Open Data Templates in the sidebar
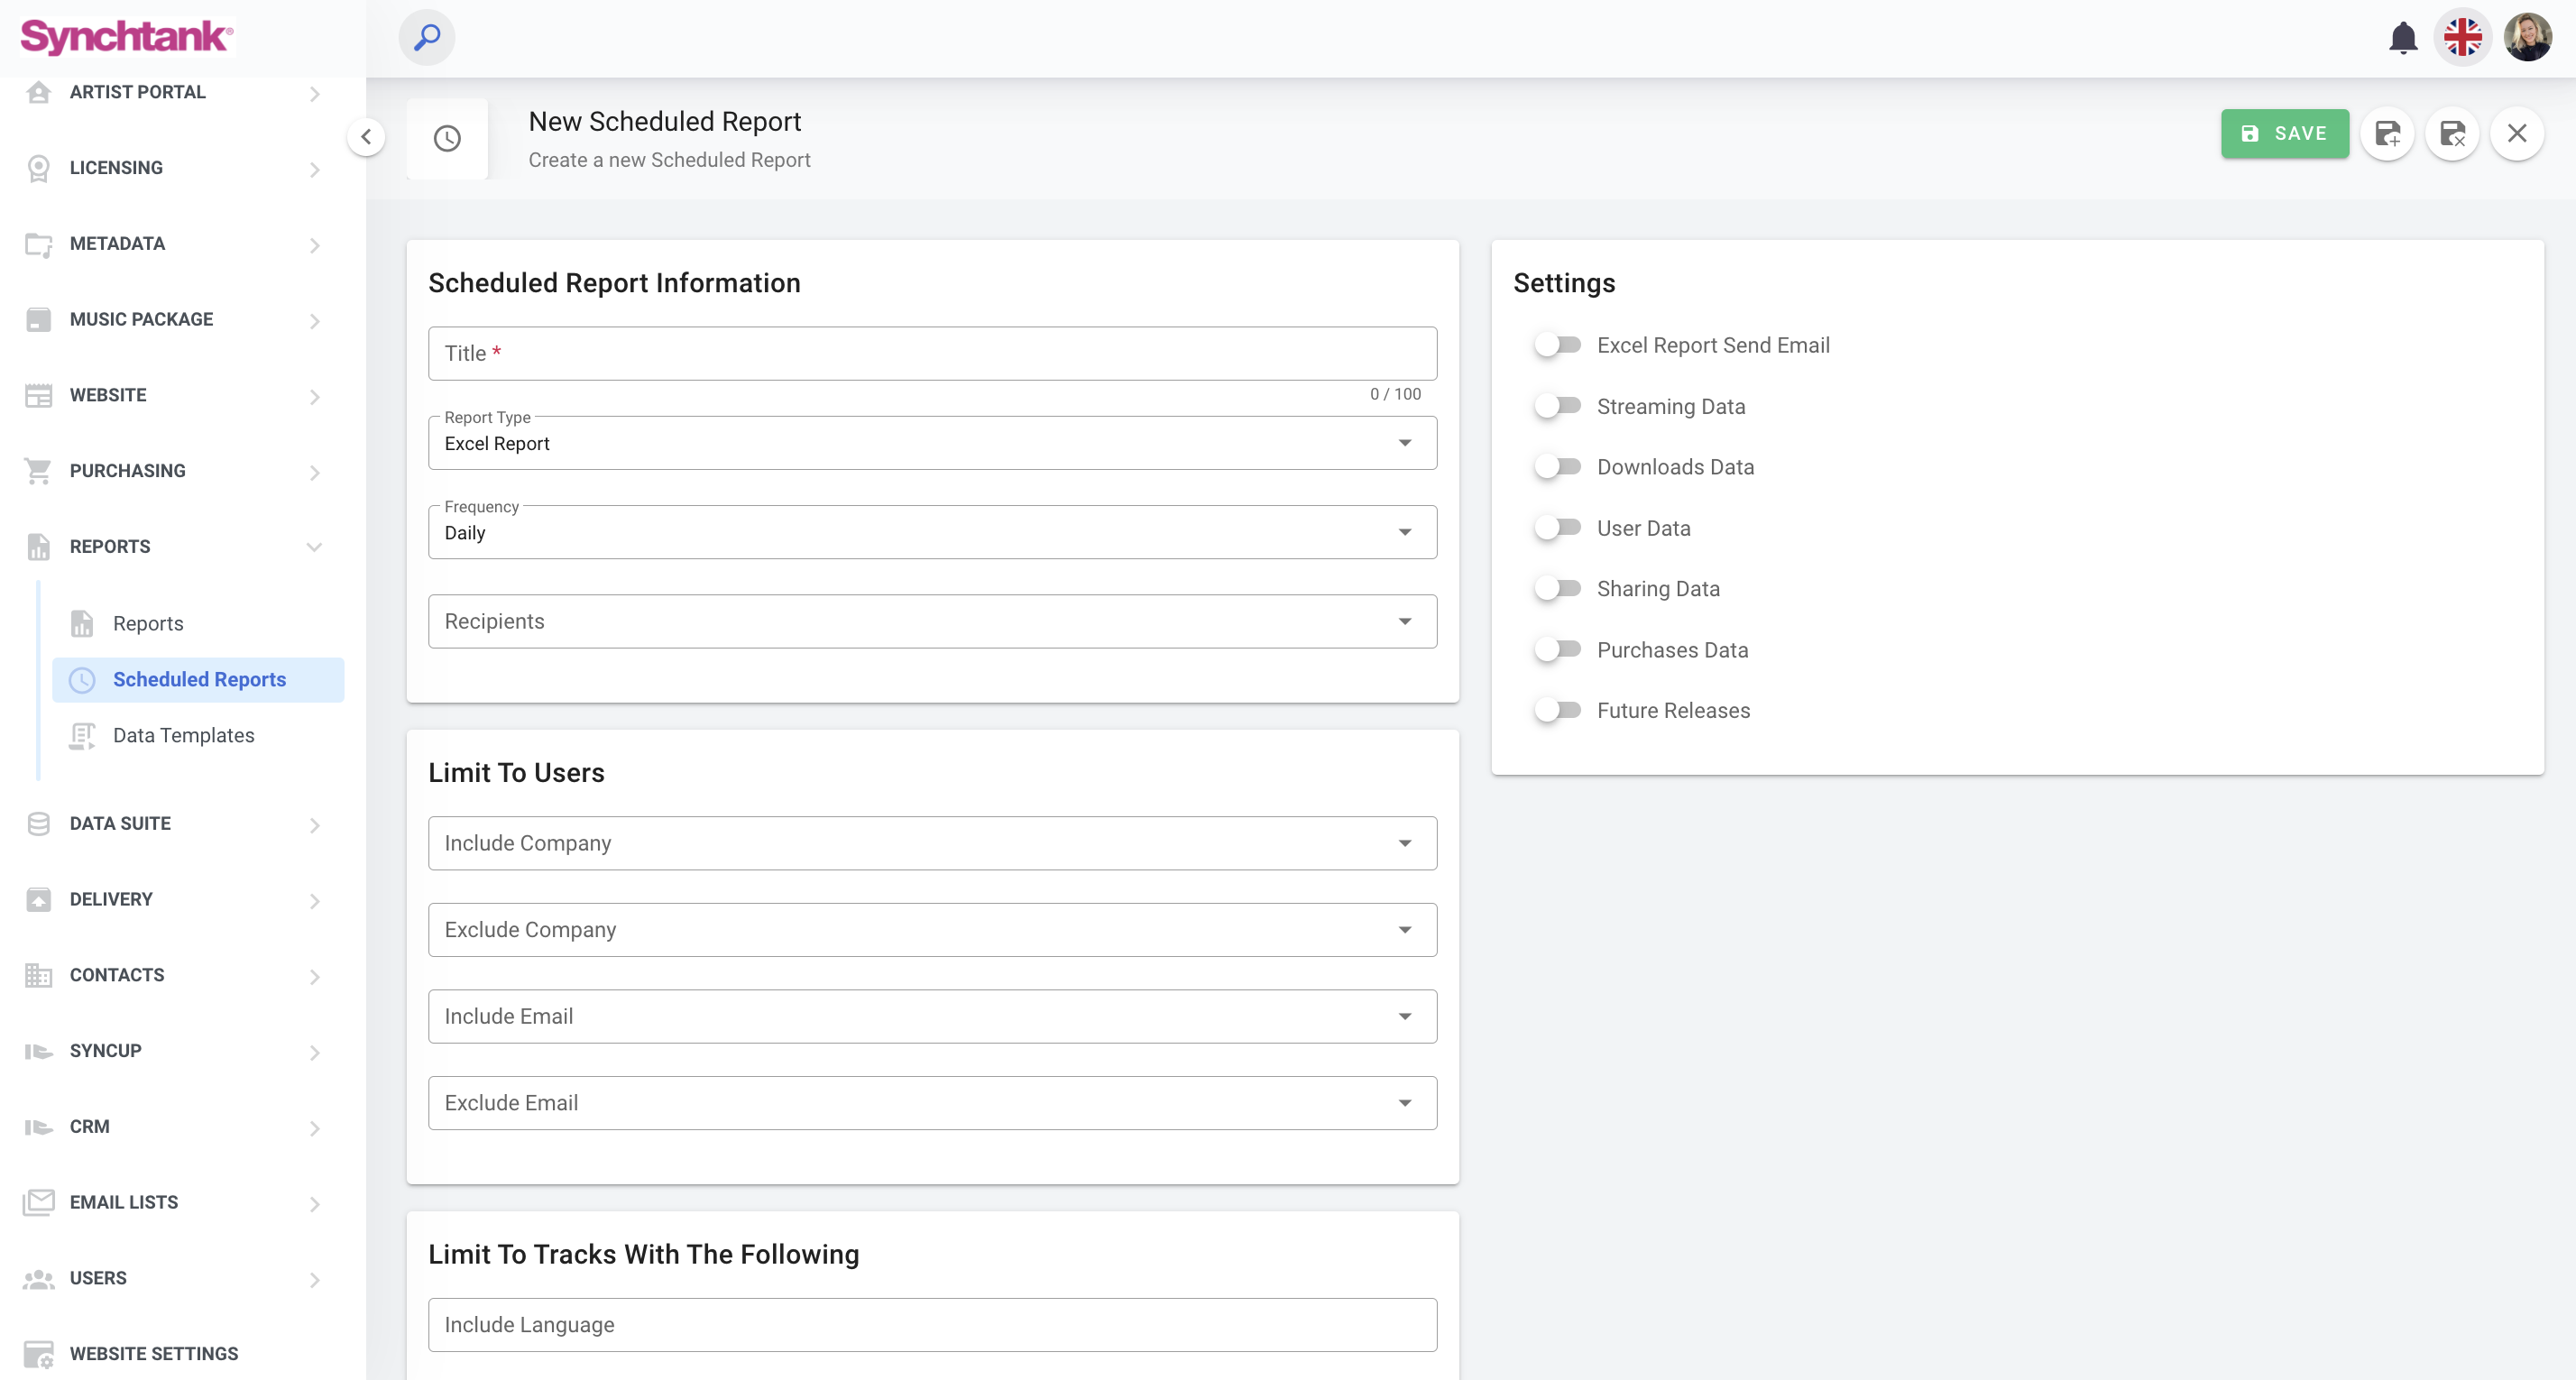 (183, 735)
